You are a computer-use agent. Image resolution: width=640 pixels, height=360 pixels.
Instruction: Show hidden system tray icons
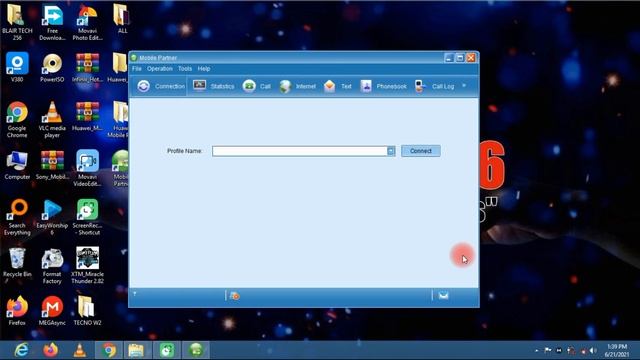[536, 350]
